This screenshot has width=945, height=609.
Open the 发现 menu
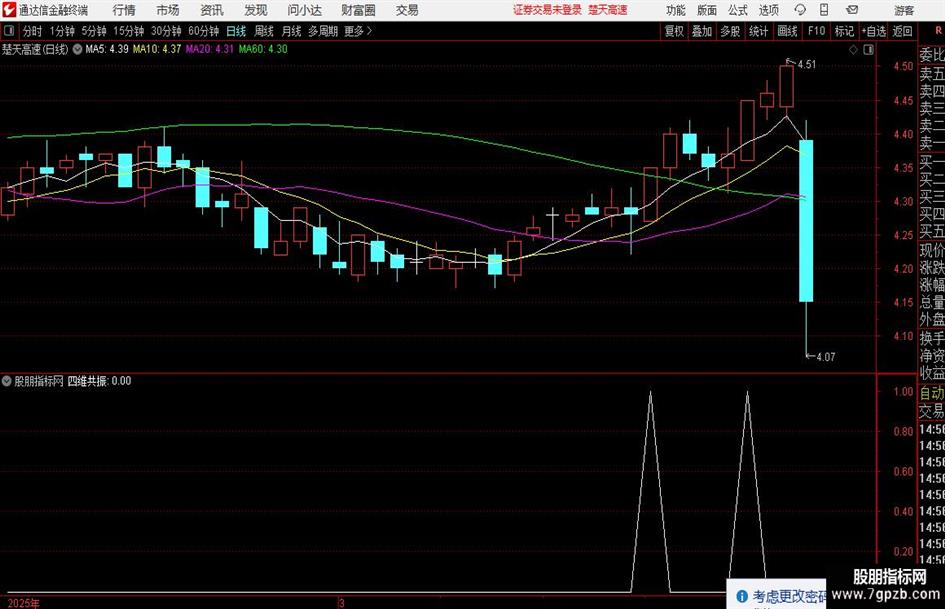point(256,10)
